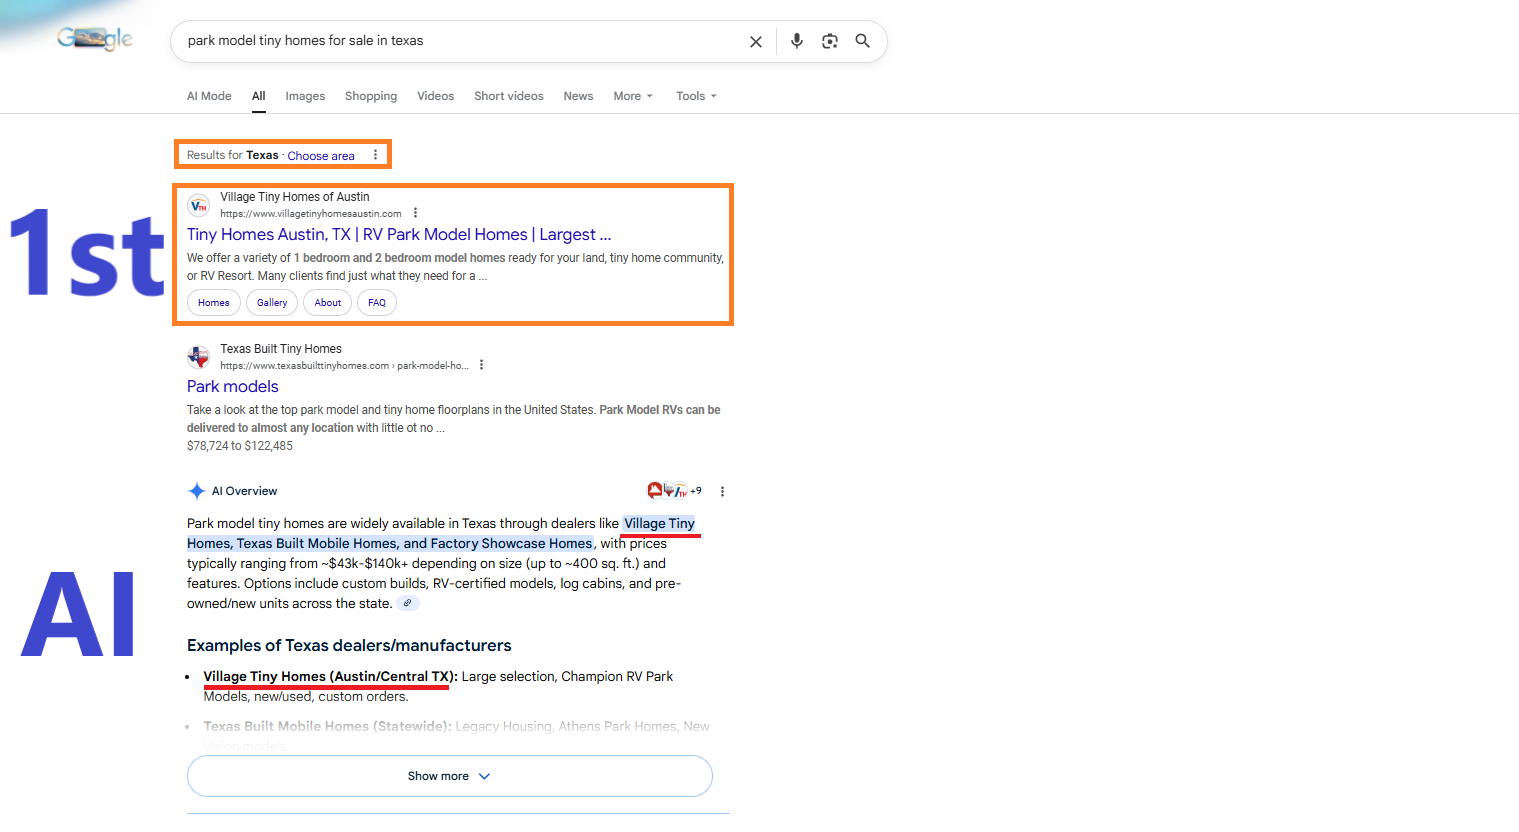Click the AI Overview source link chip icon
The width and height of the screenshot is (1519, 832).
click(408, 603)
